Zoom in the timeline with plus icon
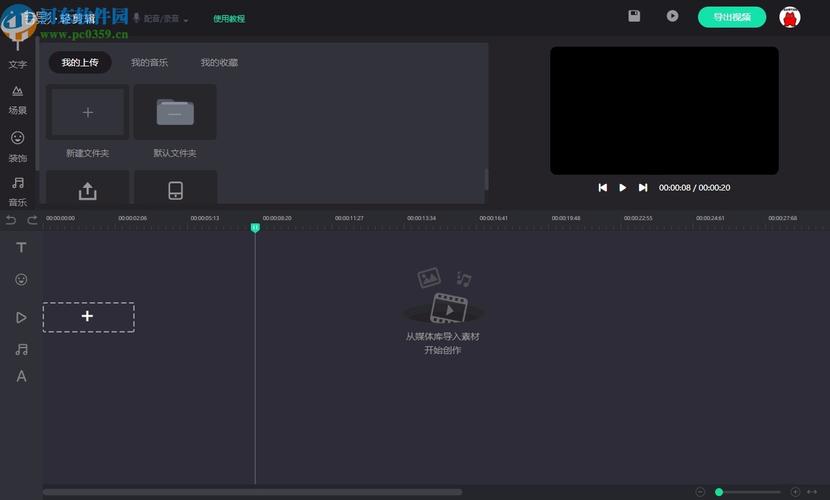Viewport: 830px width, 500px height. click(x=795, y=492)
